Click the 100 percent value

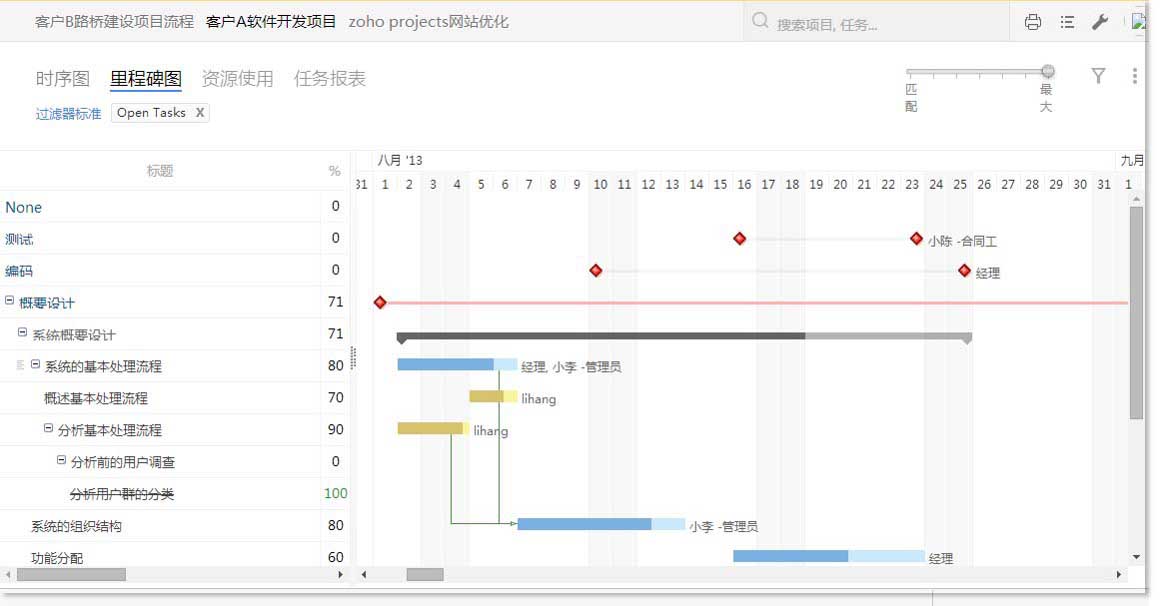(335, 494)
